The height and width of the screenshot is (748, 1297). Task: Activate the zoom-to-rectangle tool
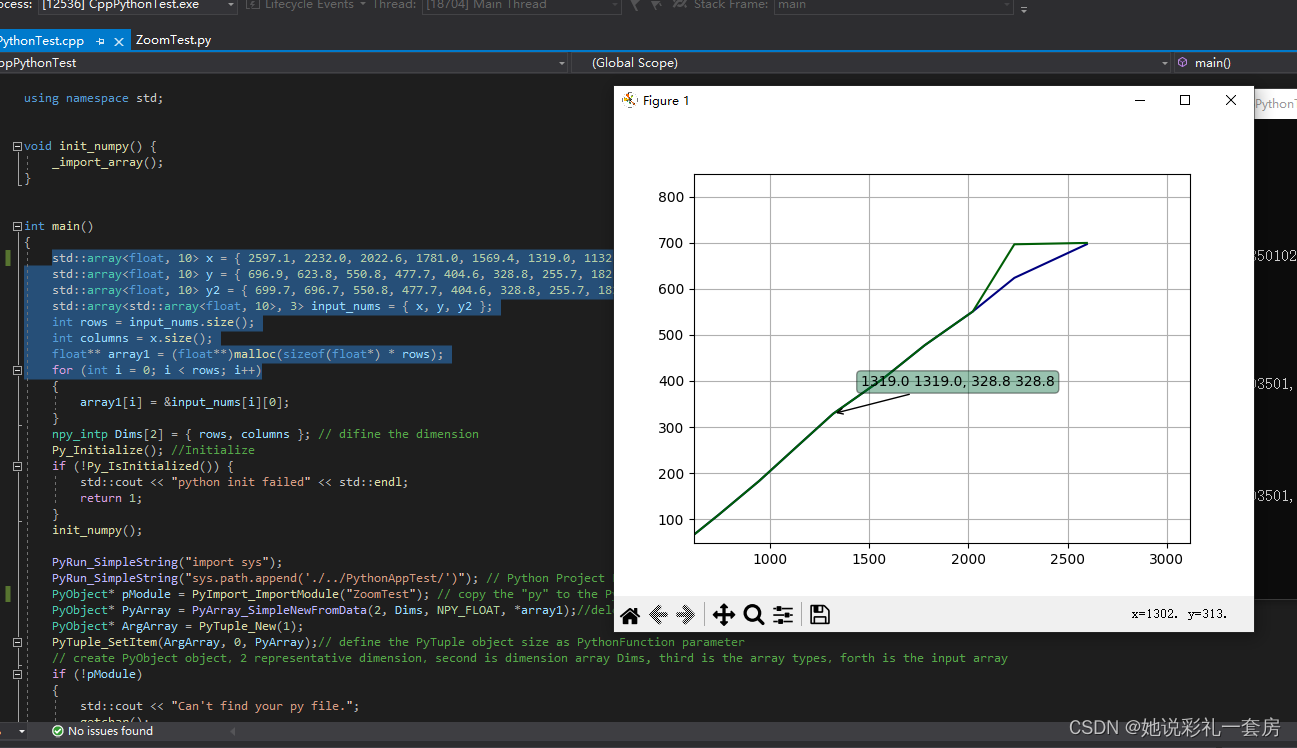pos(754,615)
